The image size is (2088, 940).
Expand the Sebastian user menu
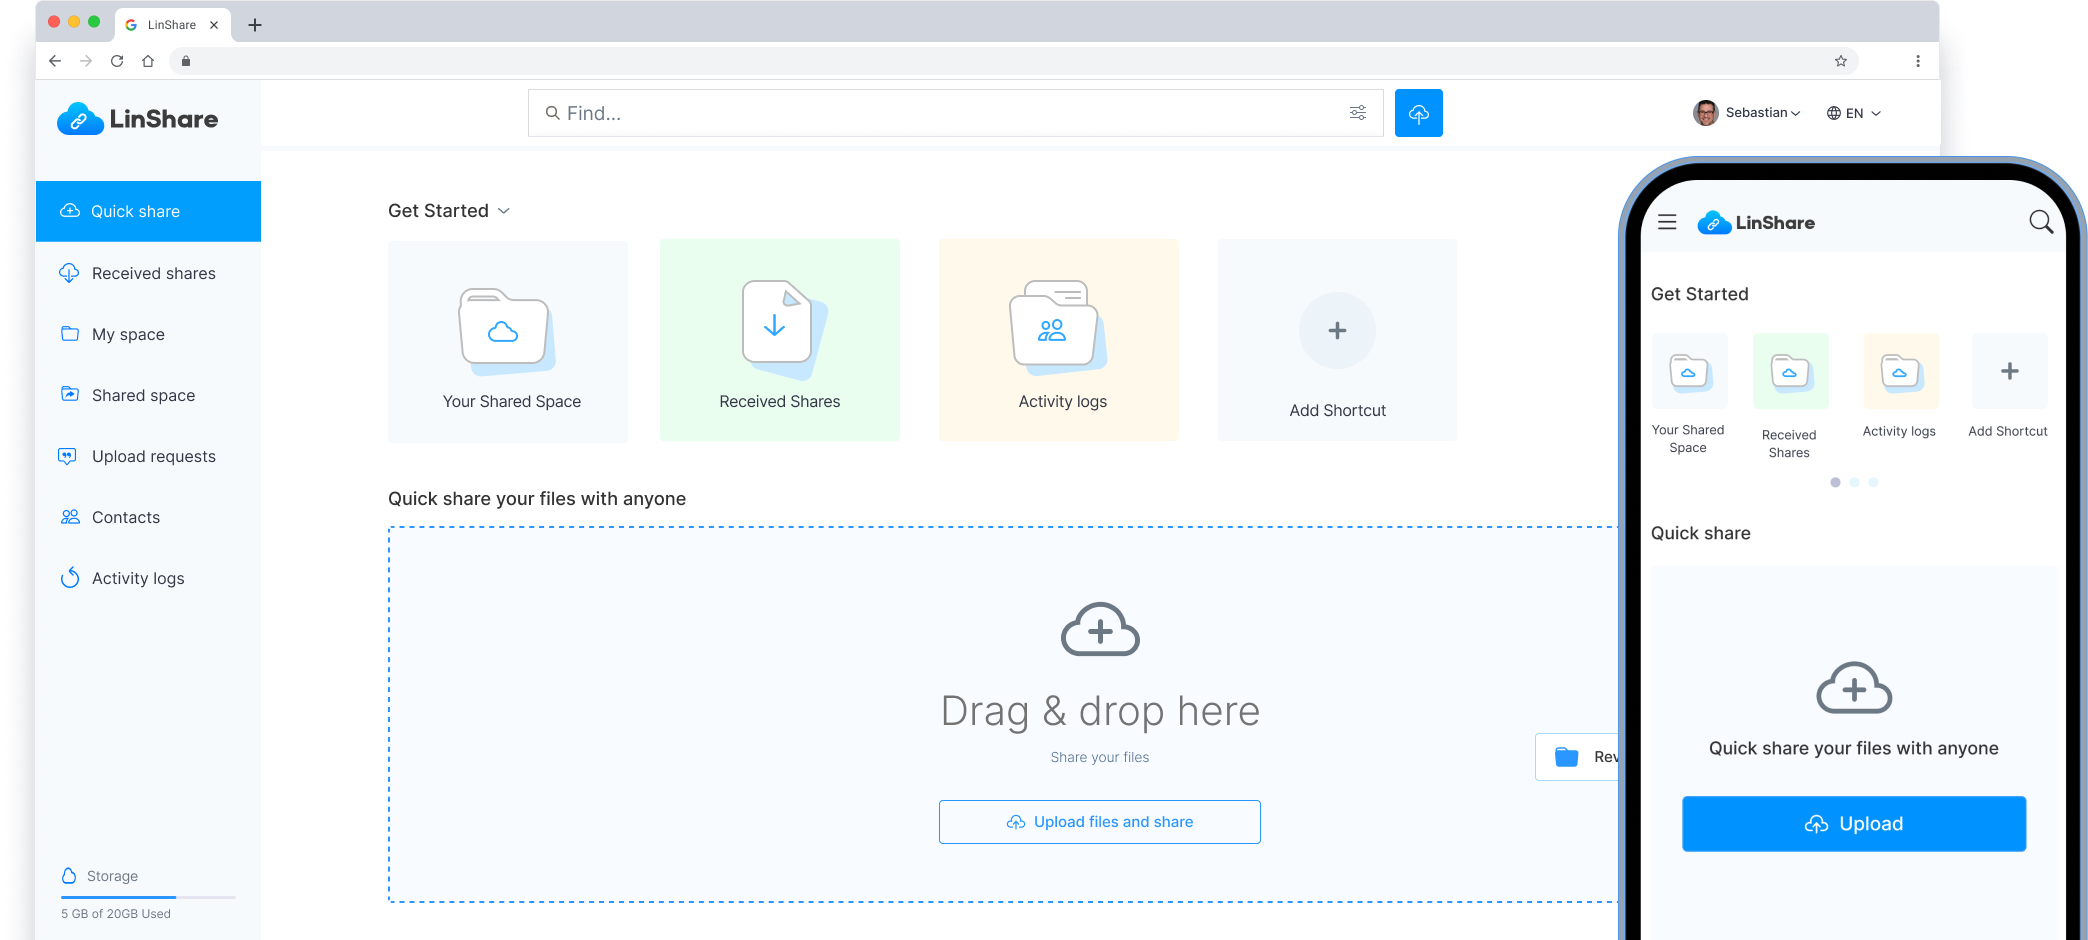1748,113
